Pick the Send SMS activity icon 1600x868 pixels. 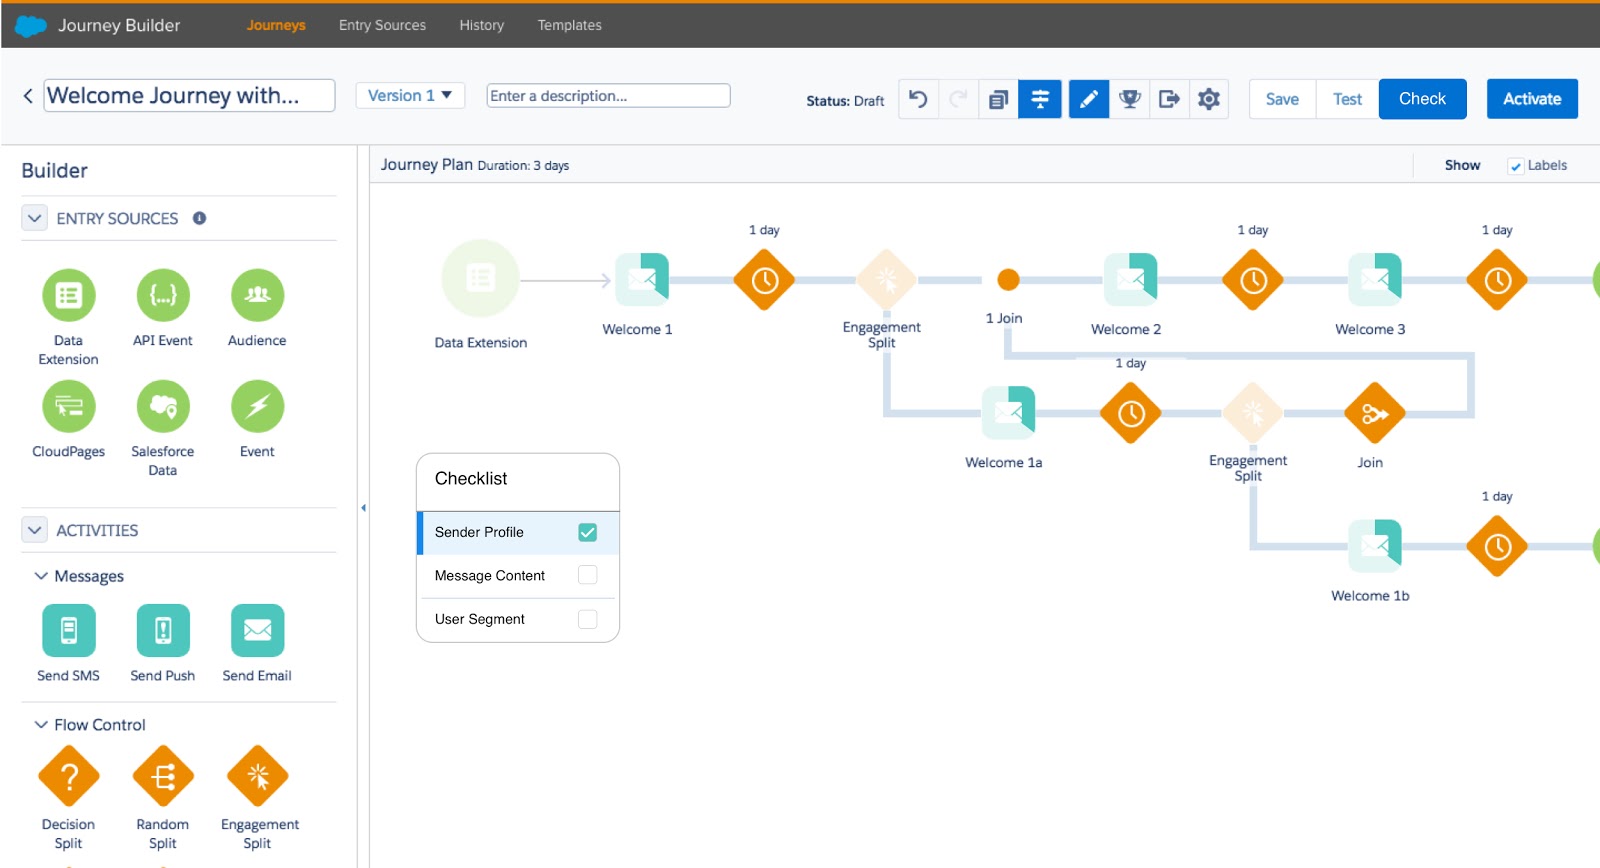pyautogui.click(x=69, y=630)
